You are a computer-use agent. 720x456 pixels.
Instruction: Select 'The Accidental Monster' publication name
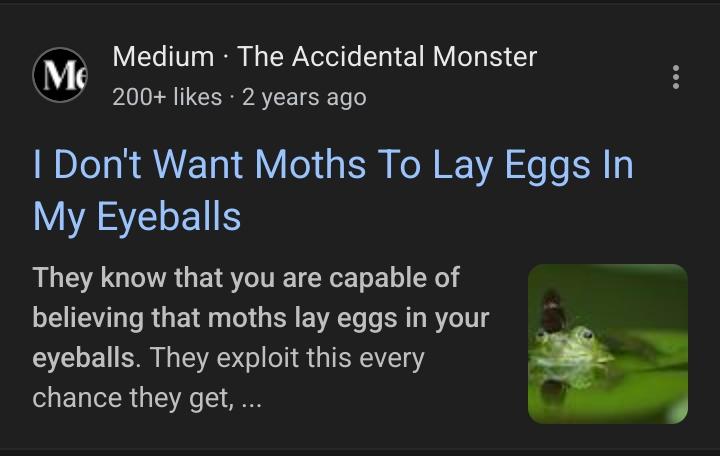pyautogui.click(x=387, y=56)
